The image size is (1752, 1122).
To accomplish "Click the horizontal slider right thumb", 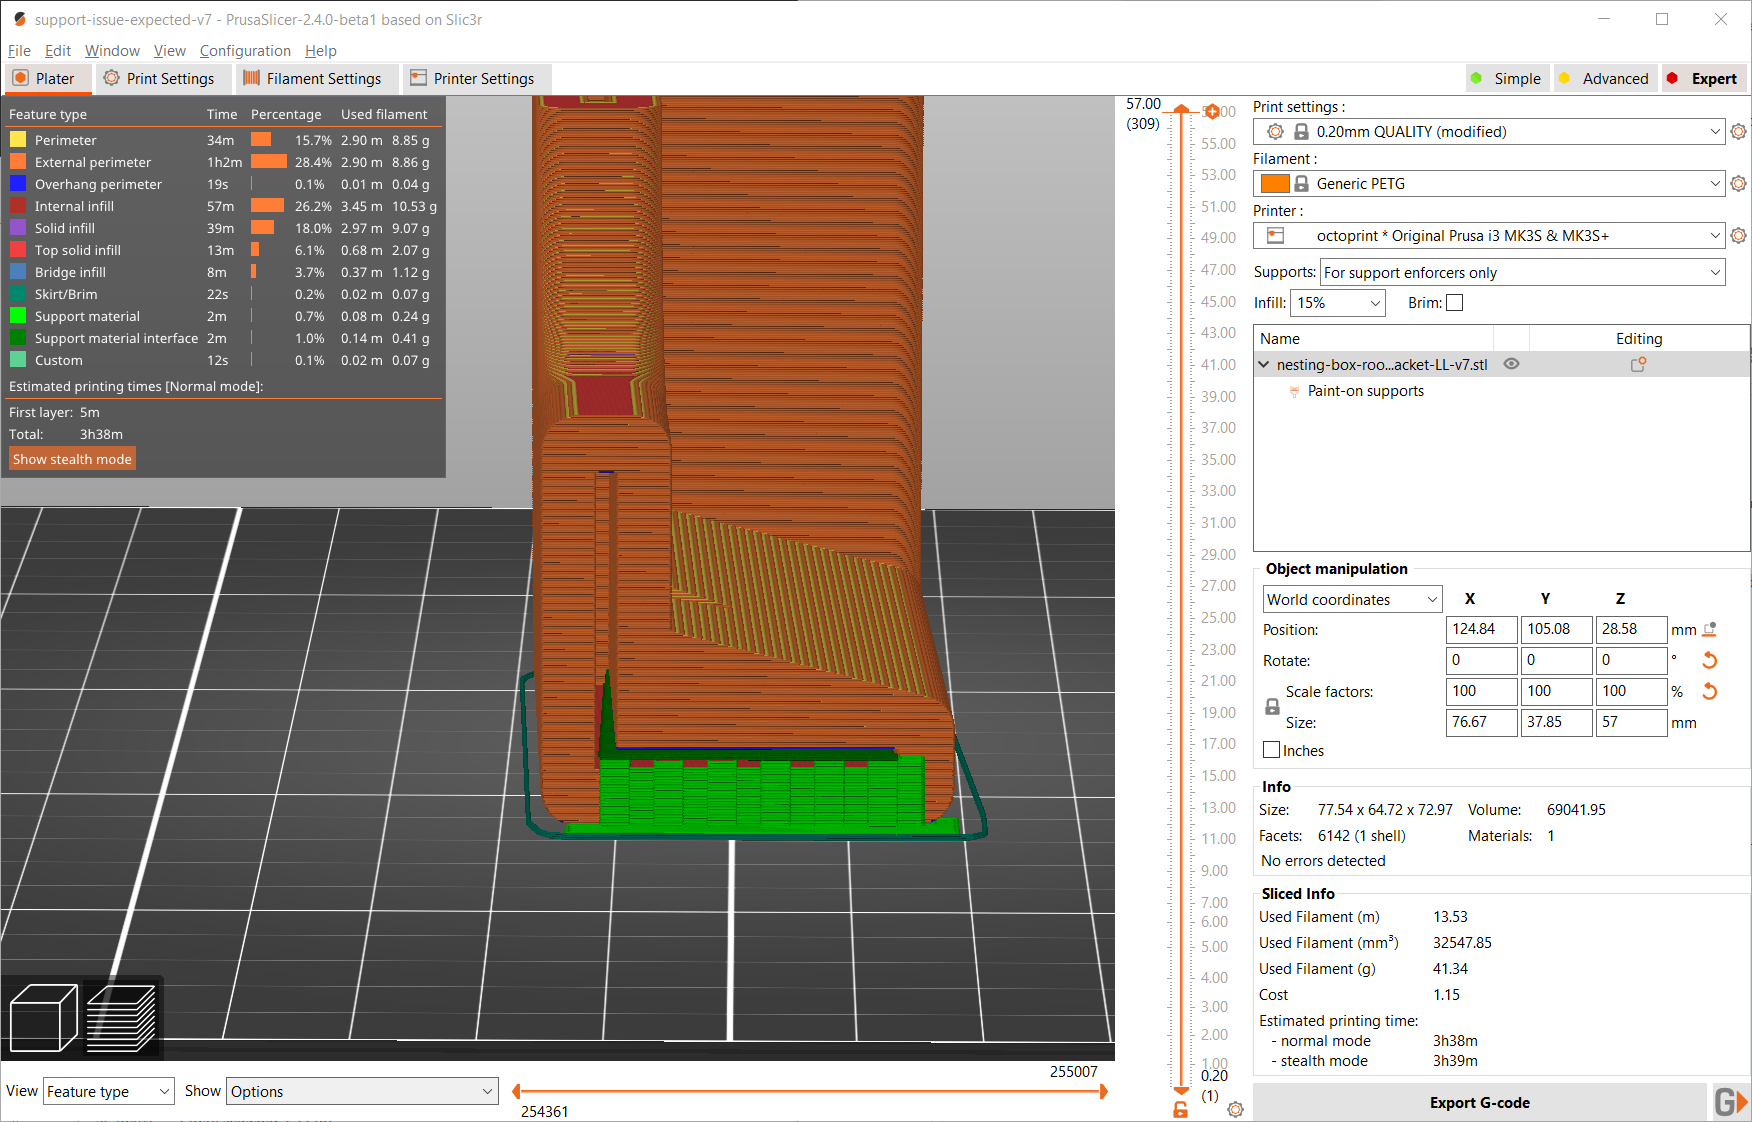I will [x=1103, y=1091].
